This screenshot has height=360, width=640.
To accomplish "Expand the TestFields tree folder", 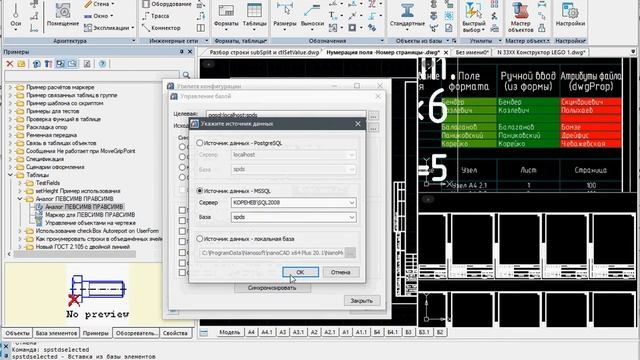I will 20,183.
